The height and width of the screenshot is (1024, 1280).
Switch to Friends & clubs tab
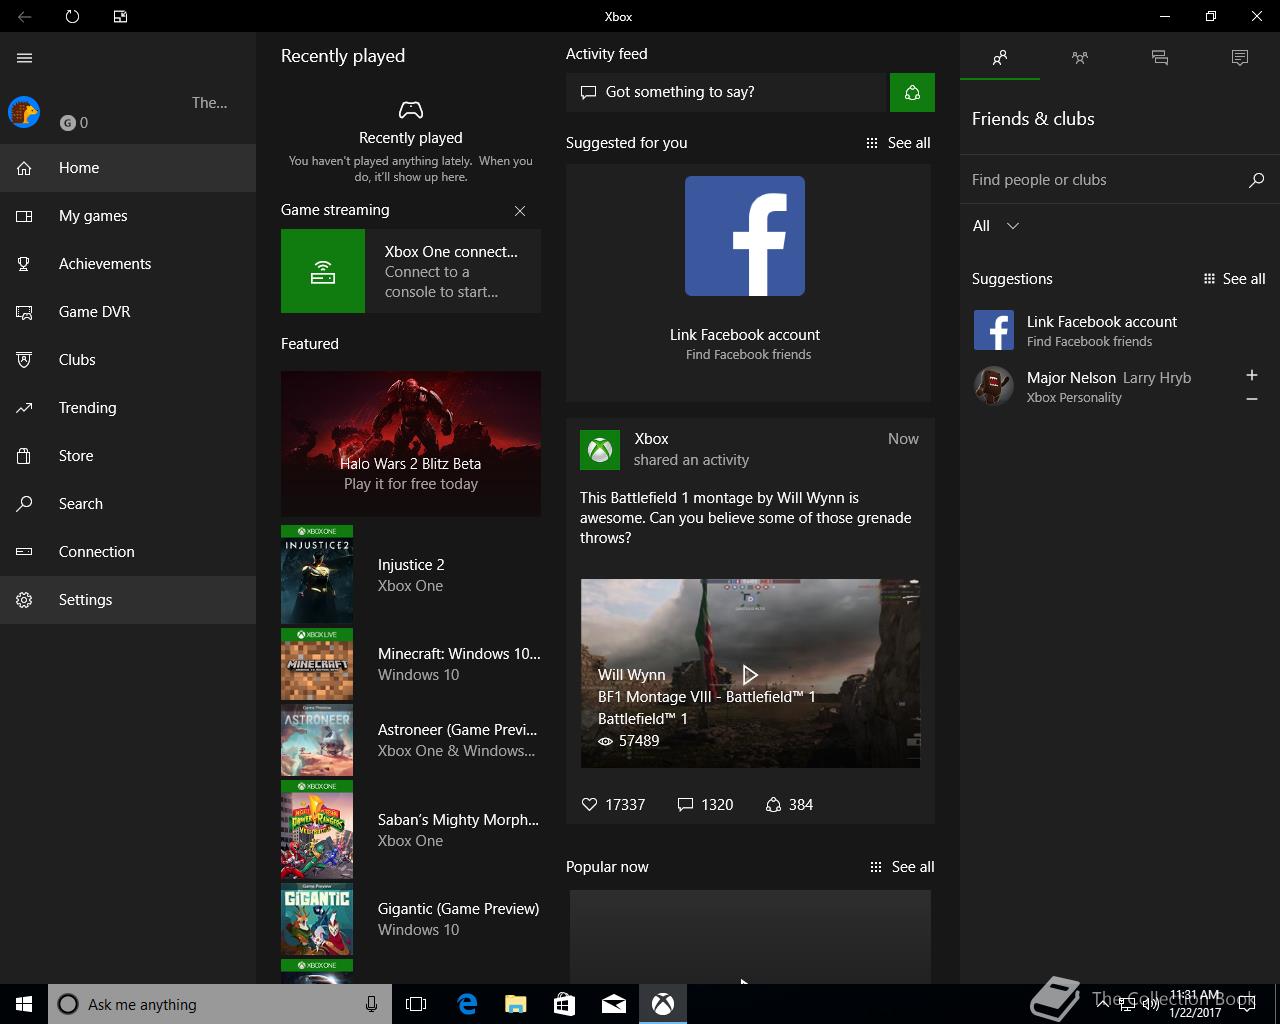[1000, 58]
